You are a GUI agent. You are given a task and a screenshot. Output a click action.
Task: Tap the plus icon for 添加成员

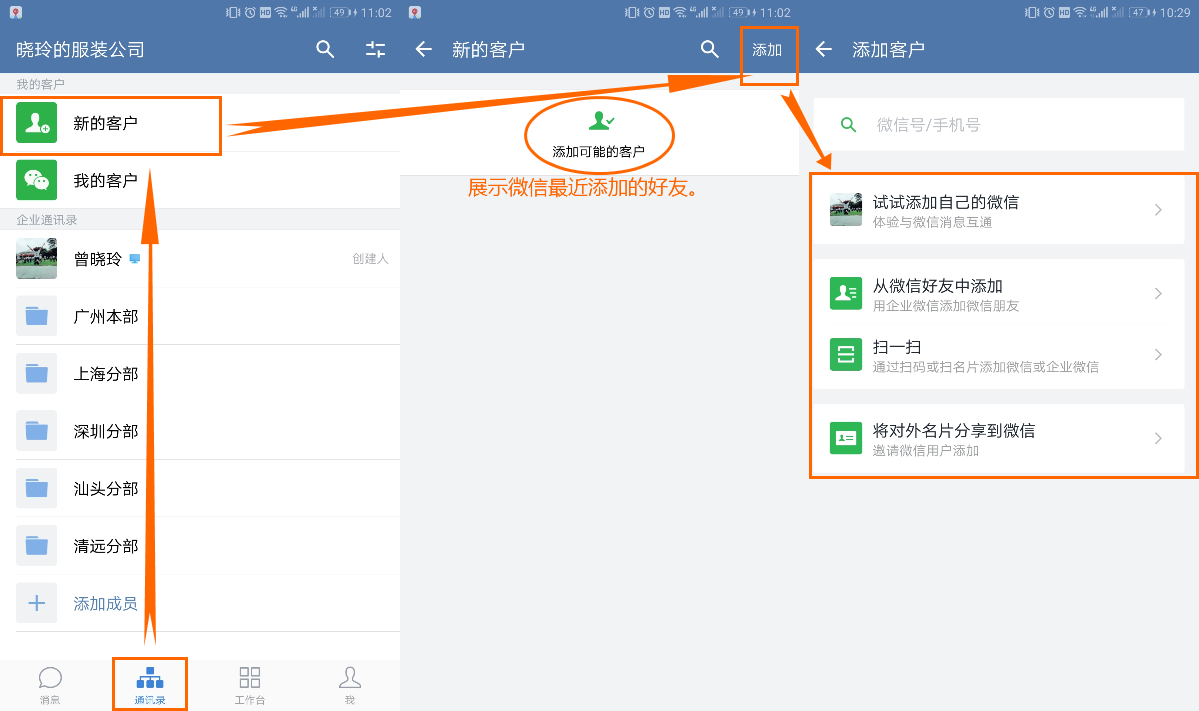(x=37, y=602)
